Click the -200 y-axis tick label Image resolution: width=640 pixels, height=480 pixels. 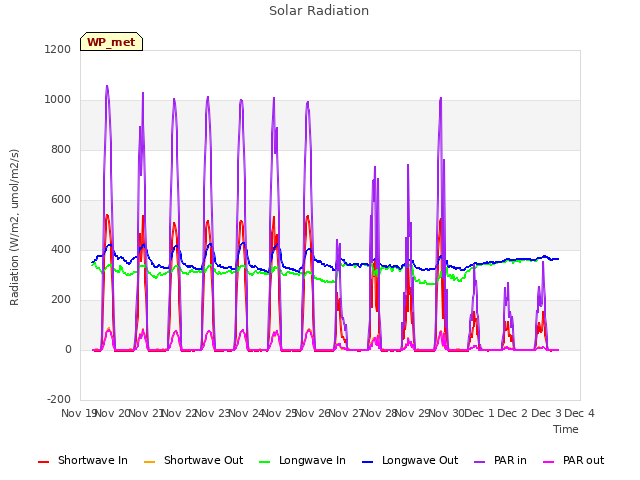[59, 399]
